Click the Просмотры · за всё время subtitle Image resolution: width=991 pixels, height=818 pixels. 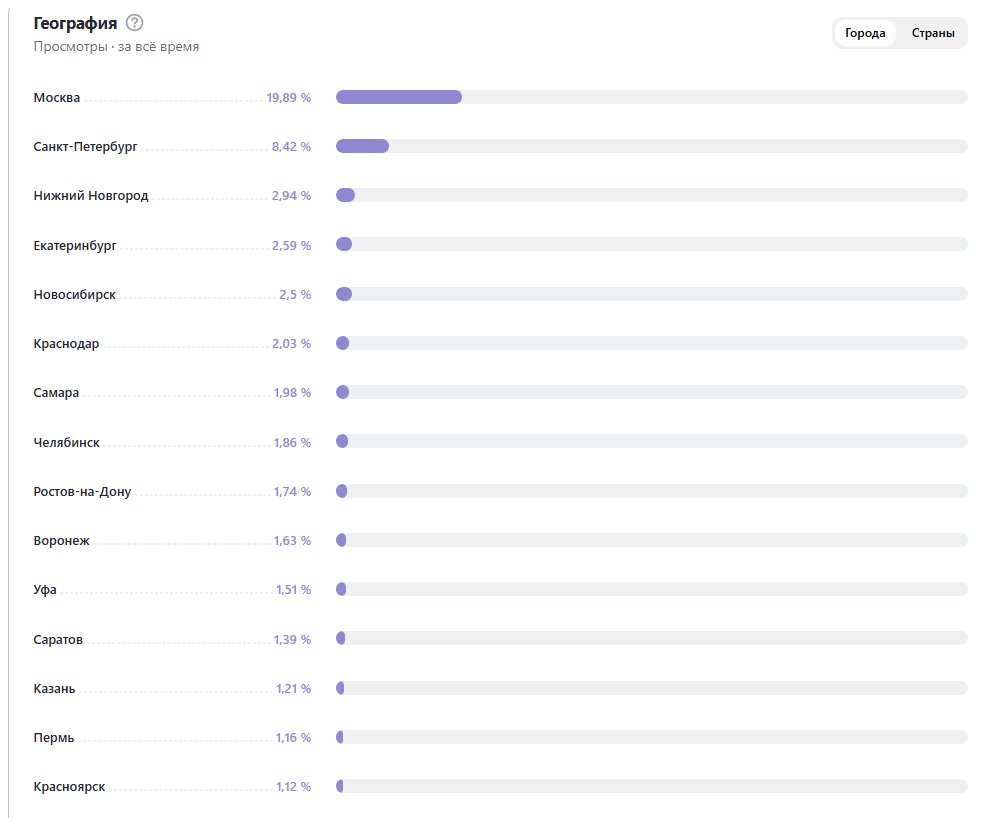pos(116,46)
